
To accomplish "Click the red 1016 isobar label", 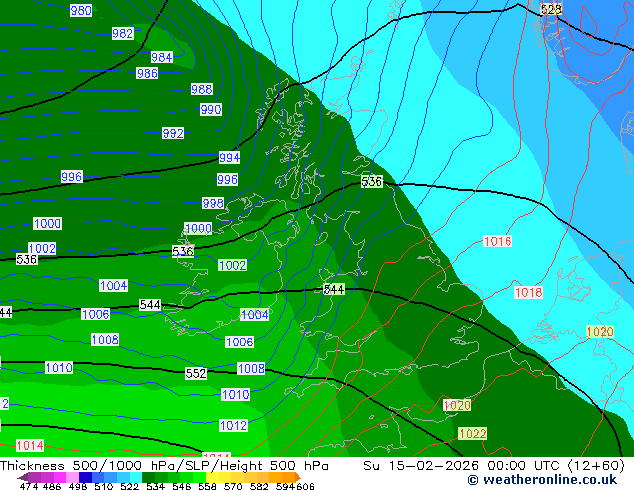I will (497, 241).
